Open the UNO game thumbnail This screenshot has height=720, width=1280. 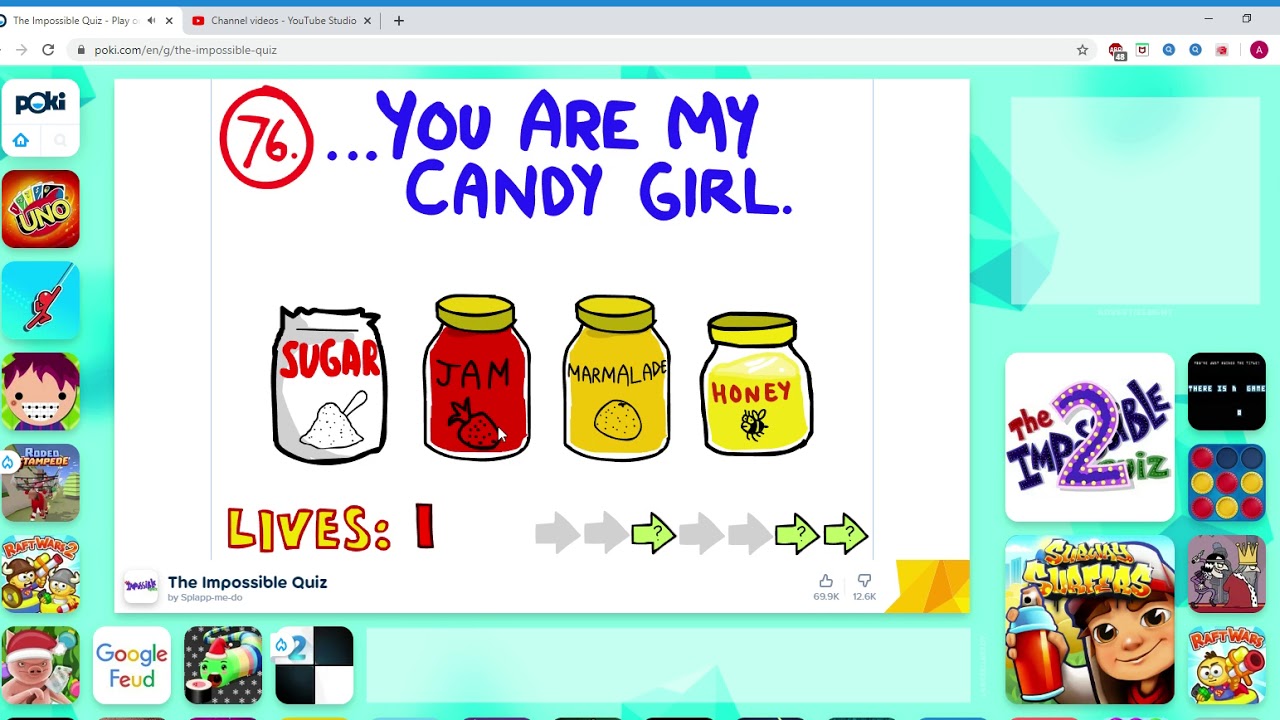(x=41, y=209)
